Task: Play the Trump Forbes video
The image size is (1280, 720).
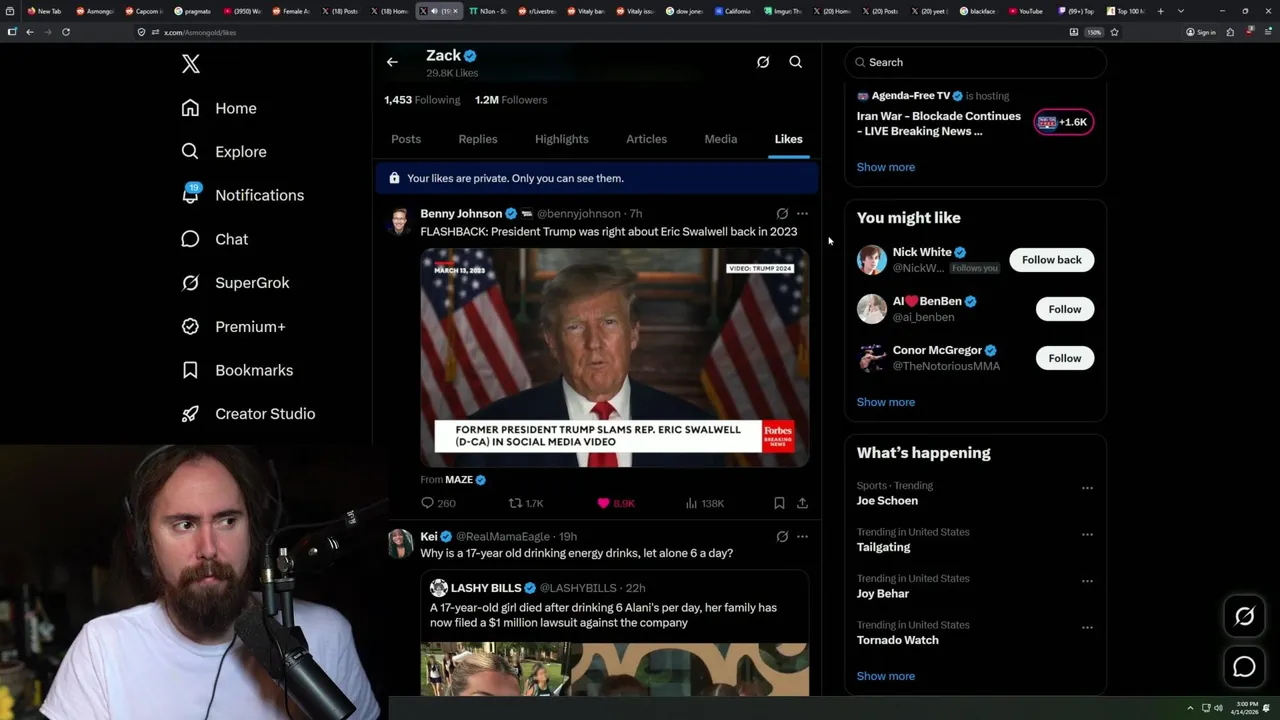Action: (614, 357)
